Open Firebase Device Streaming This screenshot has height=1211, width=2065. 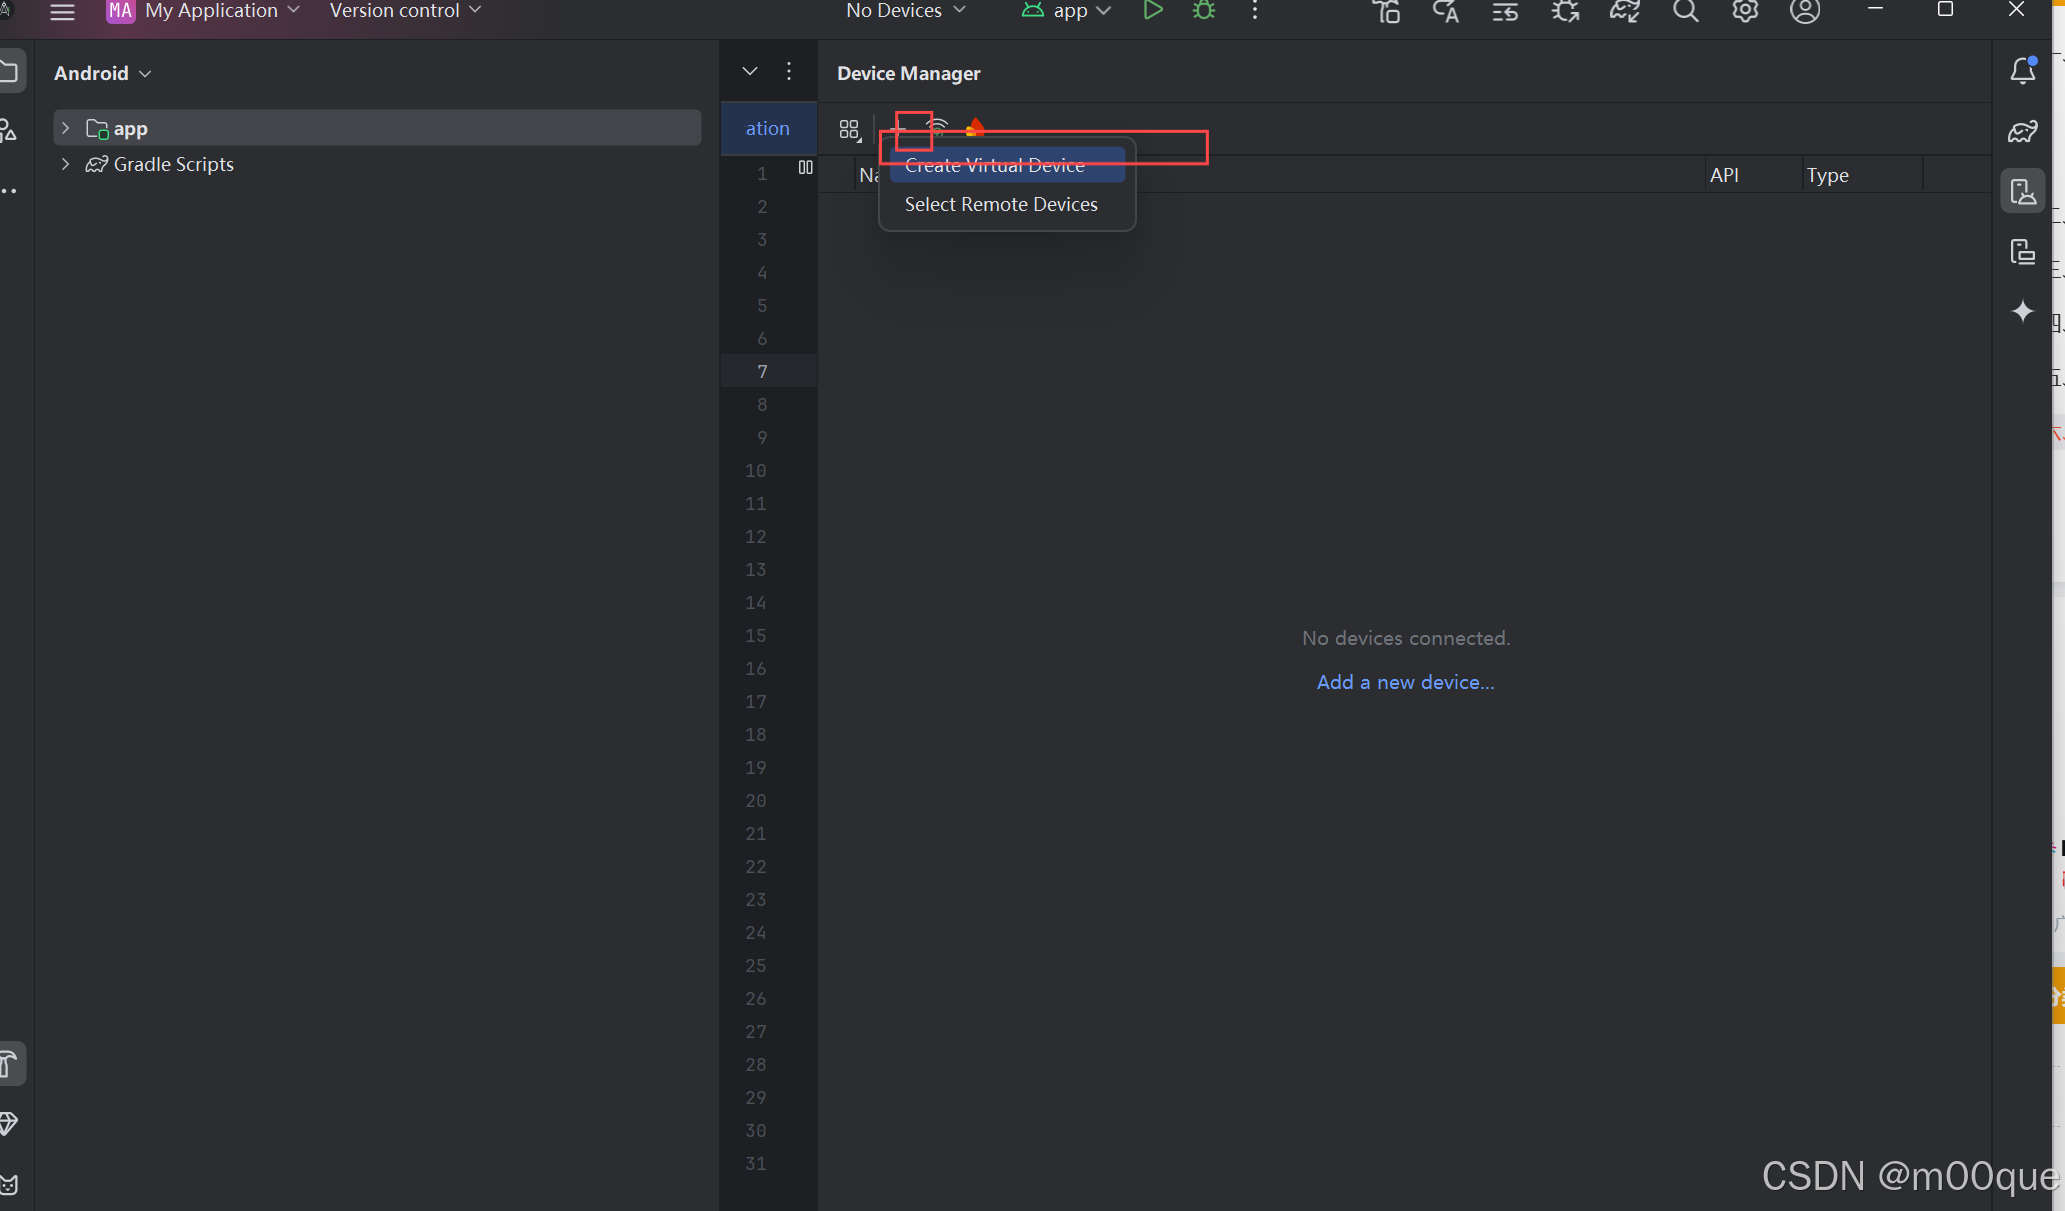(973, 128)
